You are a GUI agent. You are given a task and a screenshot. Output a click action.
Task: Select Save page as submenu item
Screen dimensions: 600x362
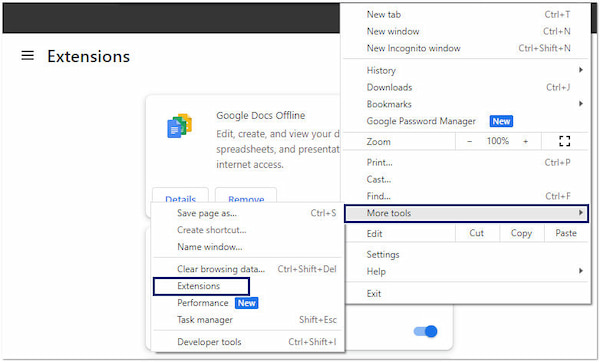248,213
